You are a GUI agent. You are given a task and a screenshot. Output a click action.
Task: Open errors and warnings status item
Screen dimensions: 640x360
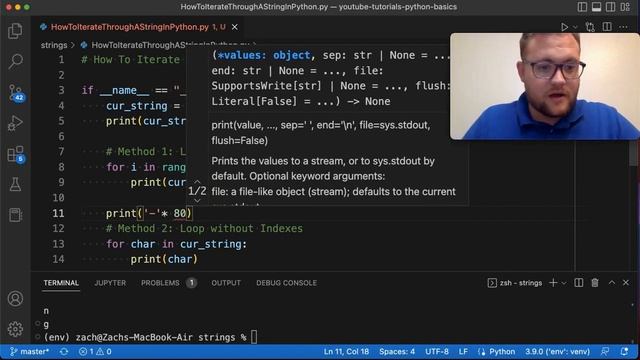tap(95, 351)
